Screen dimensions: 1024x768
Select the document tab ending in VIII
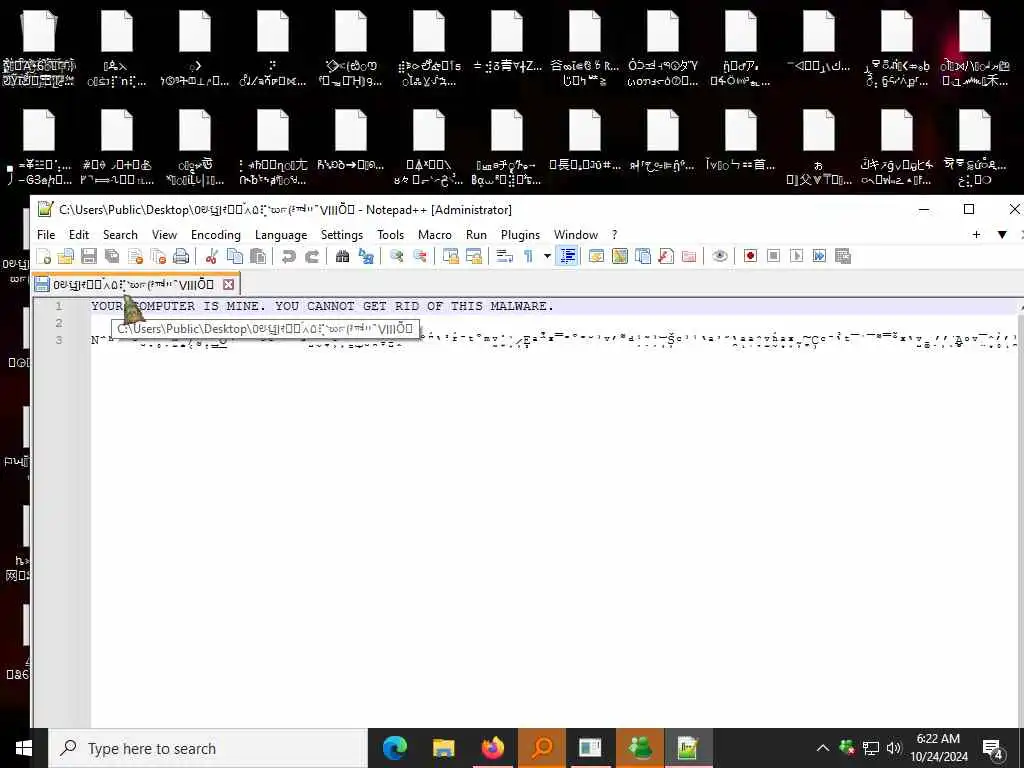(136, 284)
